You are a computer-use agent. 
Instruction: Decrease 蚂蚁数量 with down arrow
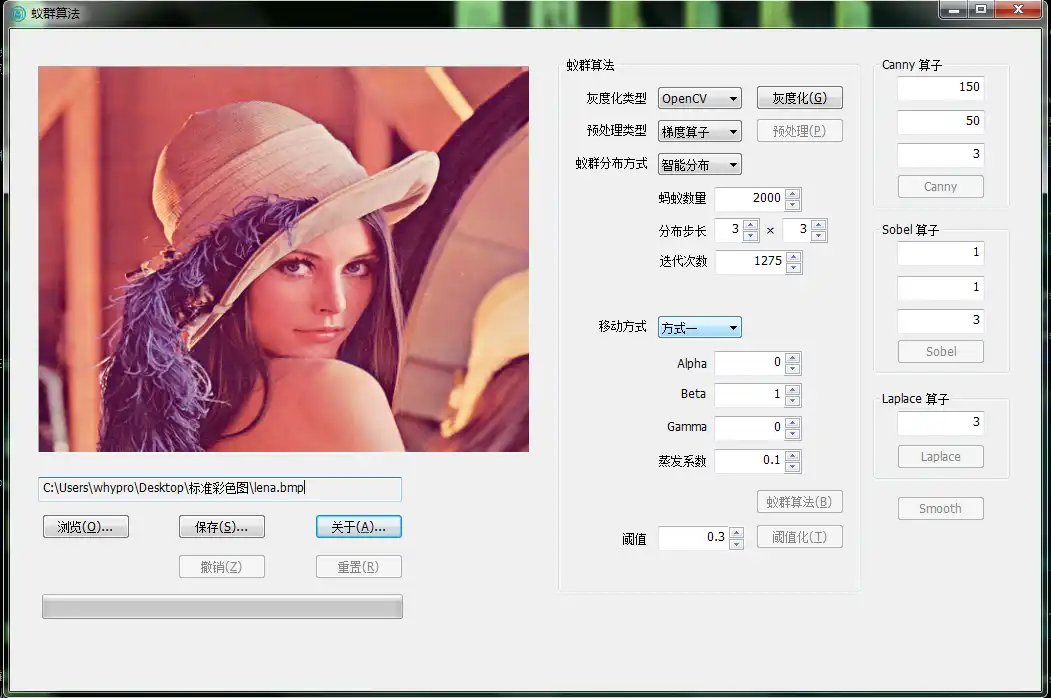pyautogui.click(x=792, y=204)
